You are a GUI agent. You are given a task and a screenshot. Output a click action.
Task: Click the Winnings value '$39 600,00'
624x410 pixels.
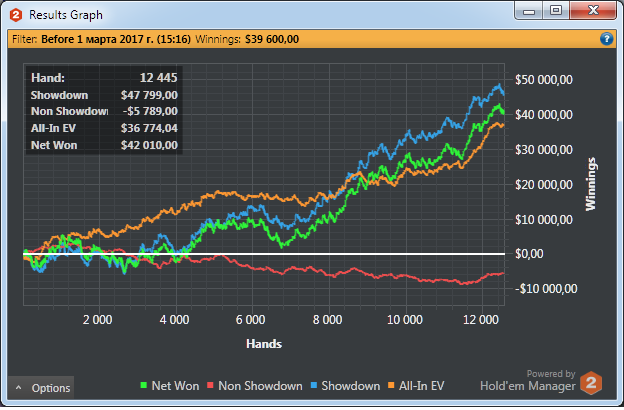[x=272, y=39]
